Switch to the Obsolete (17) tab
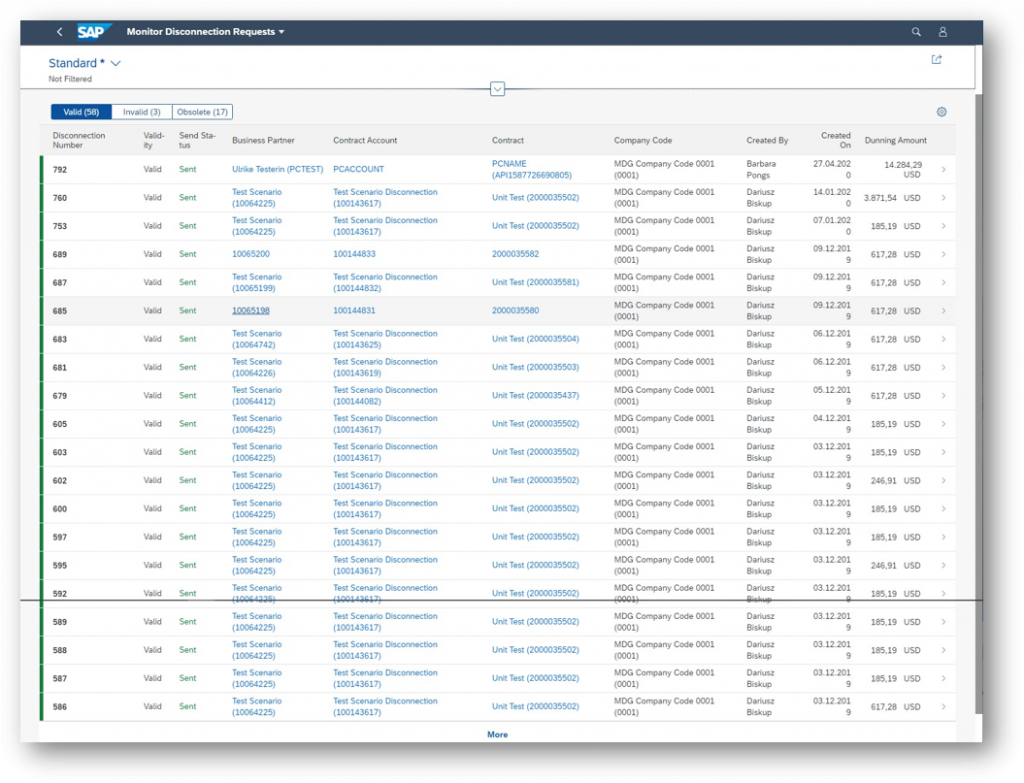The height and width of the screenshot is (783, 1024). [202, 112]
